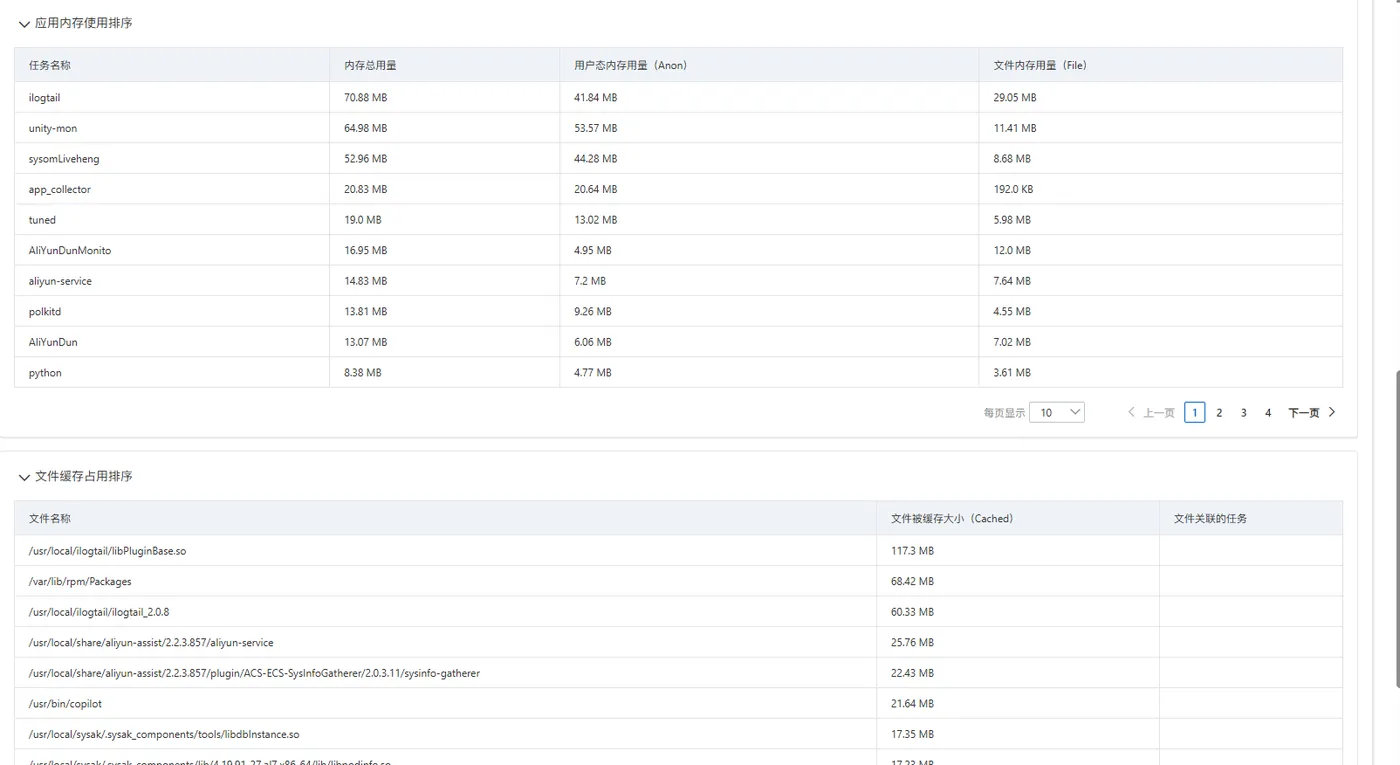Screen dimensions: 1400x765
Task: Select the app_collector task name
Action: click(x=60, y=189)
